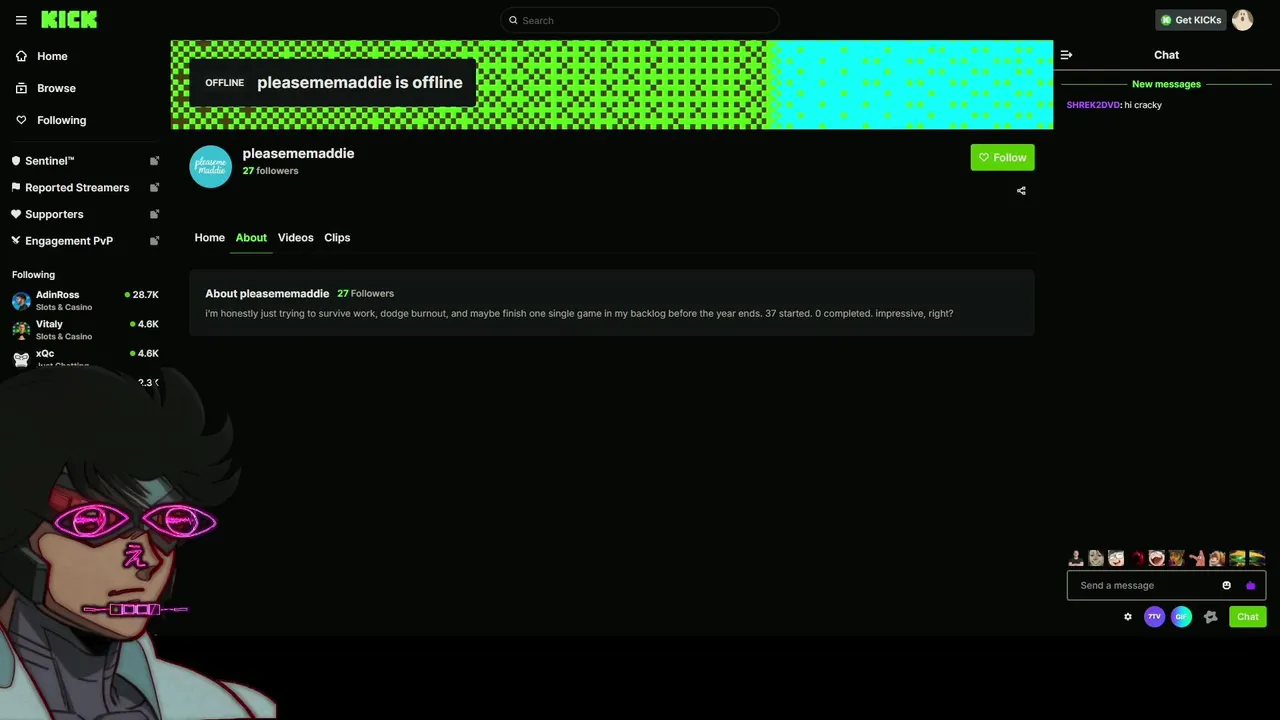1280x720 pixels.
Task: Open the Sentinel external link icon
Action: pyautogui.click(x=154, y=161)
